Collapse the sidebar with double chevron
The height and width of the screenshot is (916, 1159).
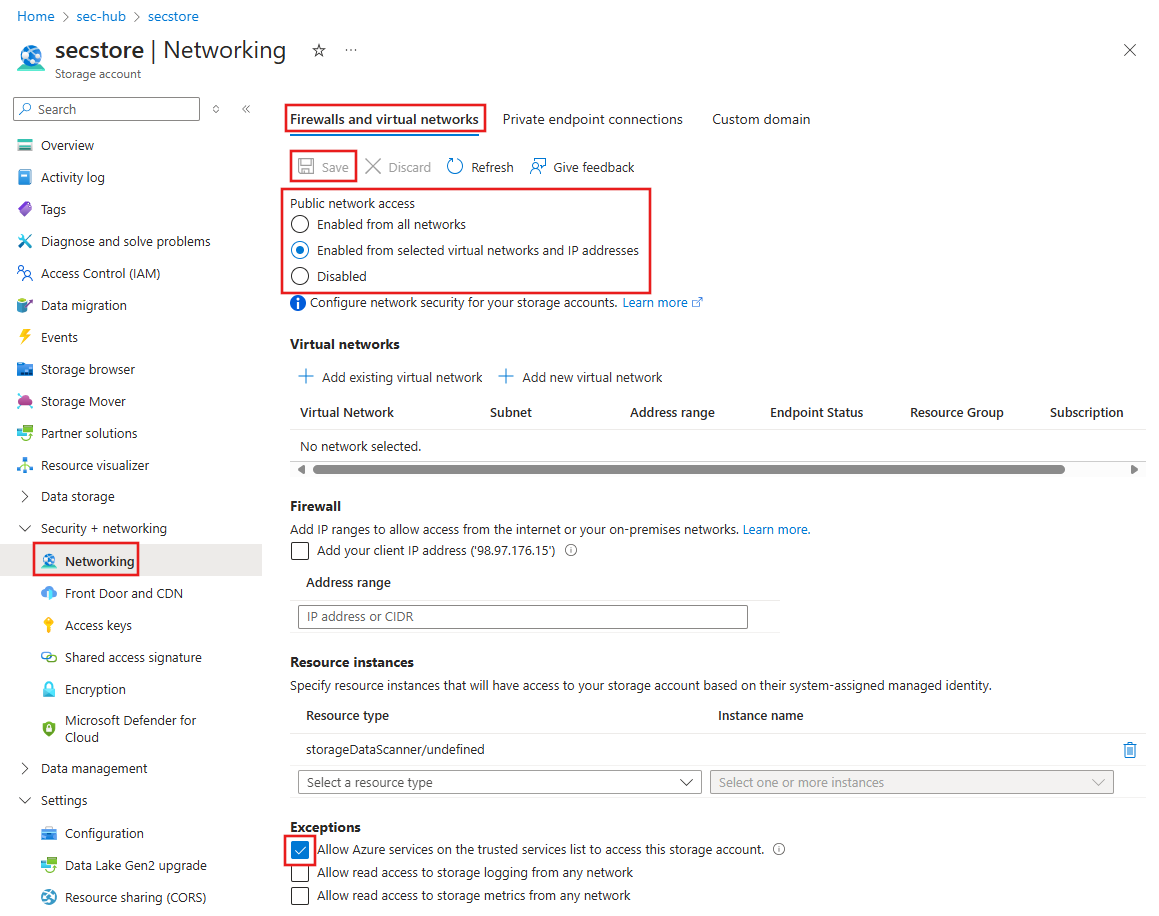246,109
